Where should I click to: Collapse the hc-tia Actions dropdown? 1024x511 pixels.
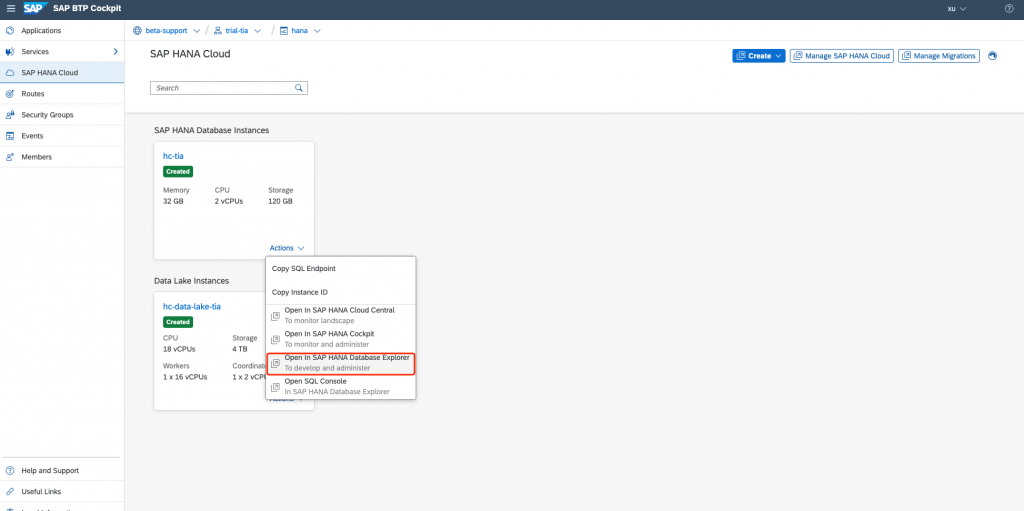[287, 248]
